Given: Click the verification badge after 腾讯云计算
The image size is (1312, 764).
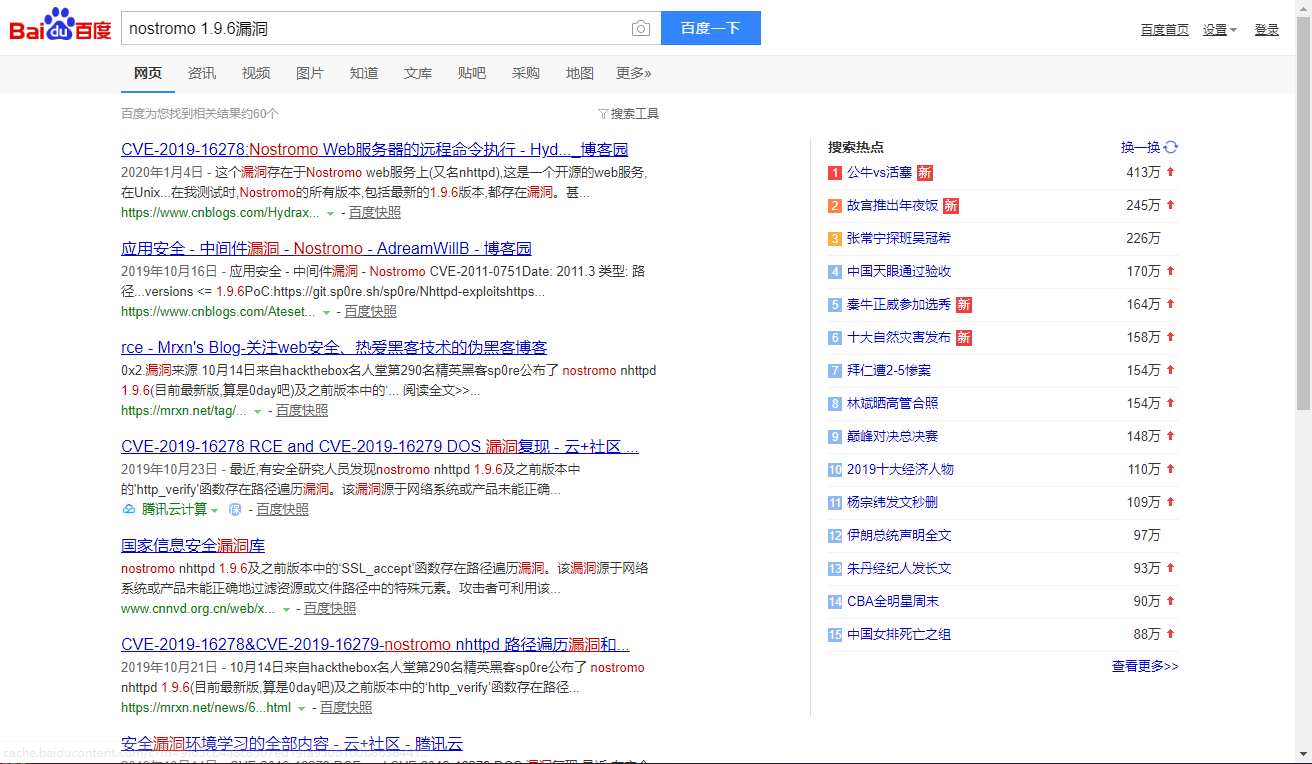Looking at the screenshot, I should click(235, 509).
